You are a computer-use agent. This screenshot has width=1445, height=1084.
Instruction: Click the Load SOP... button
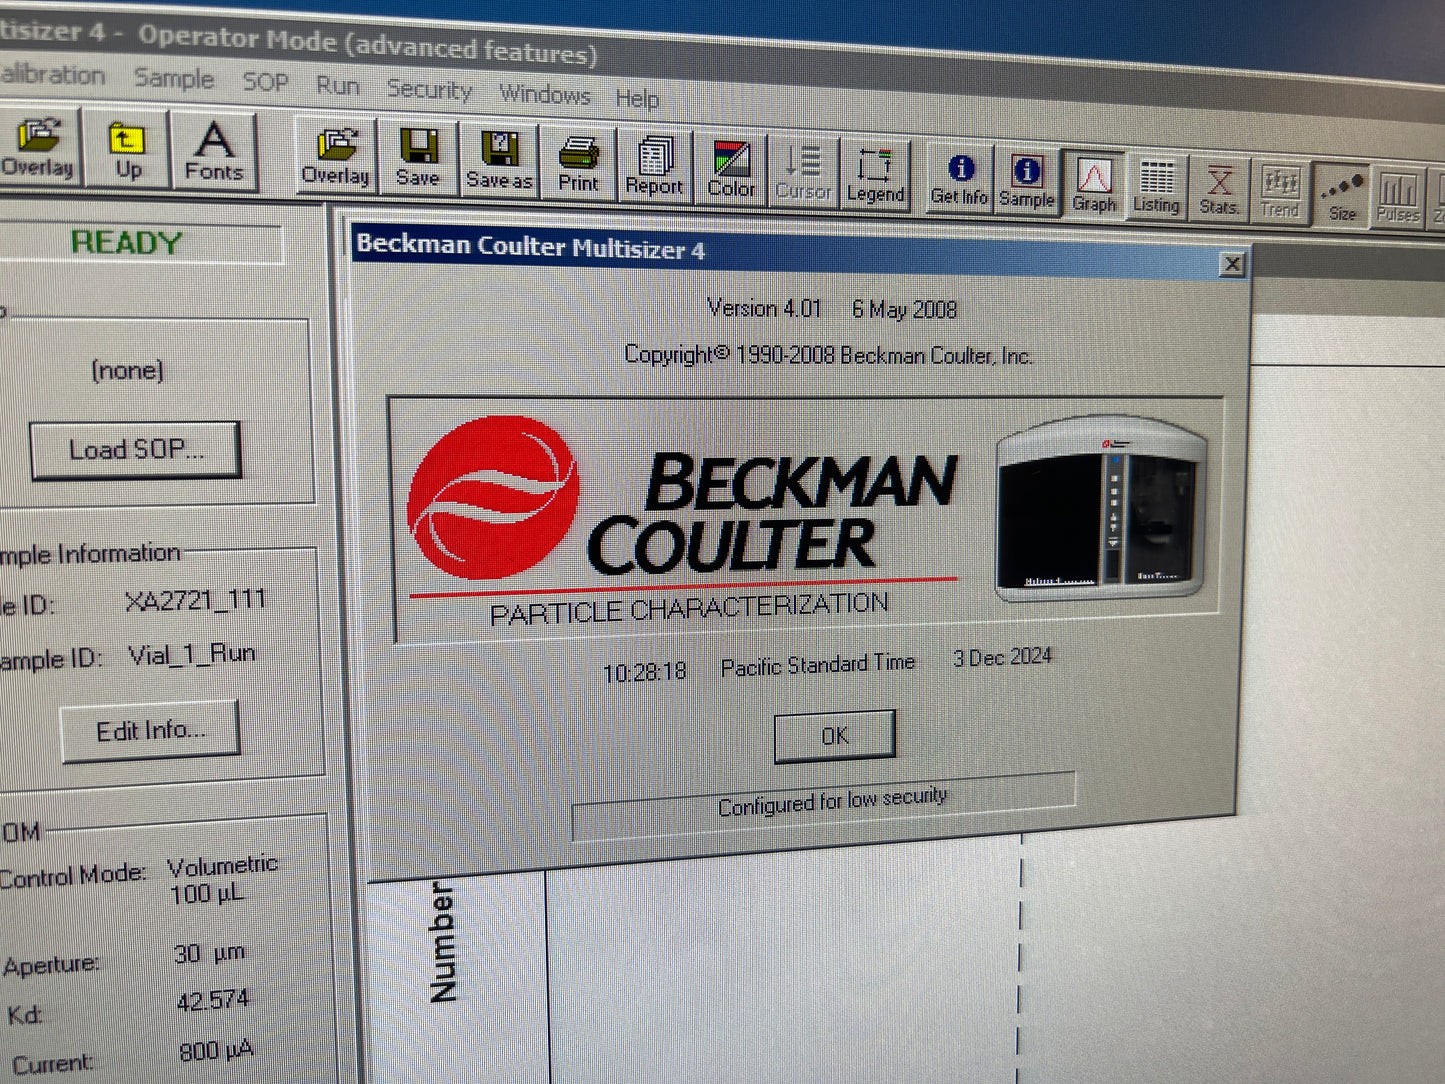pos(136,450)
